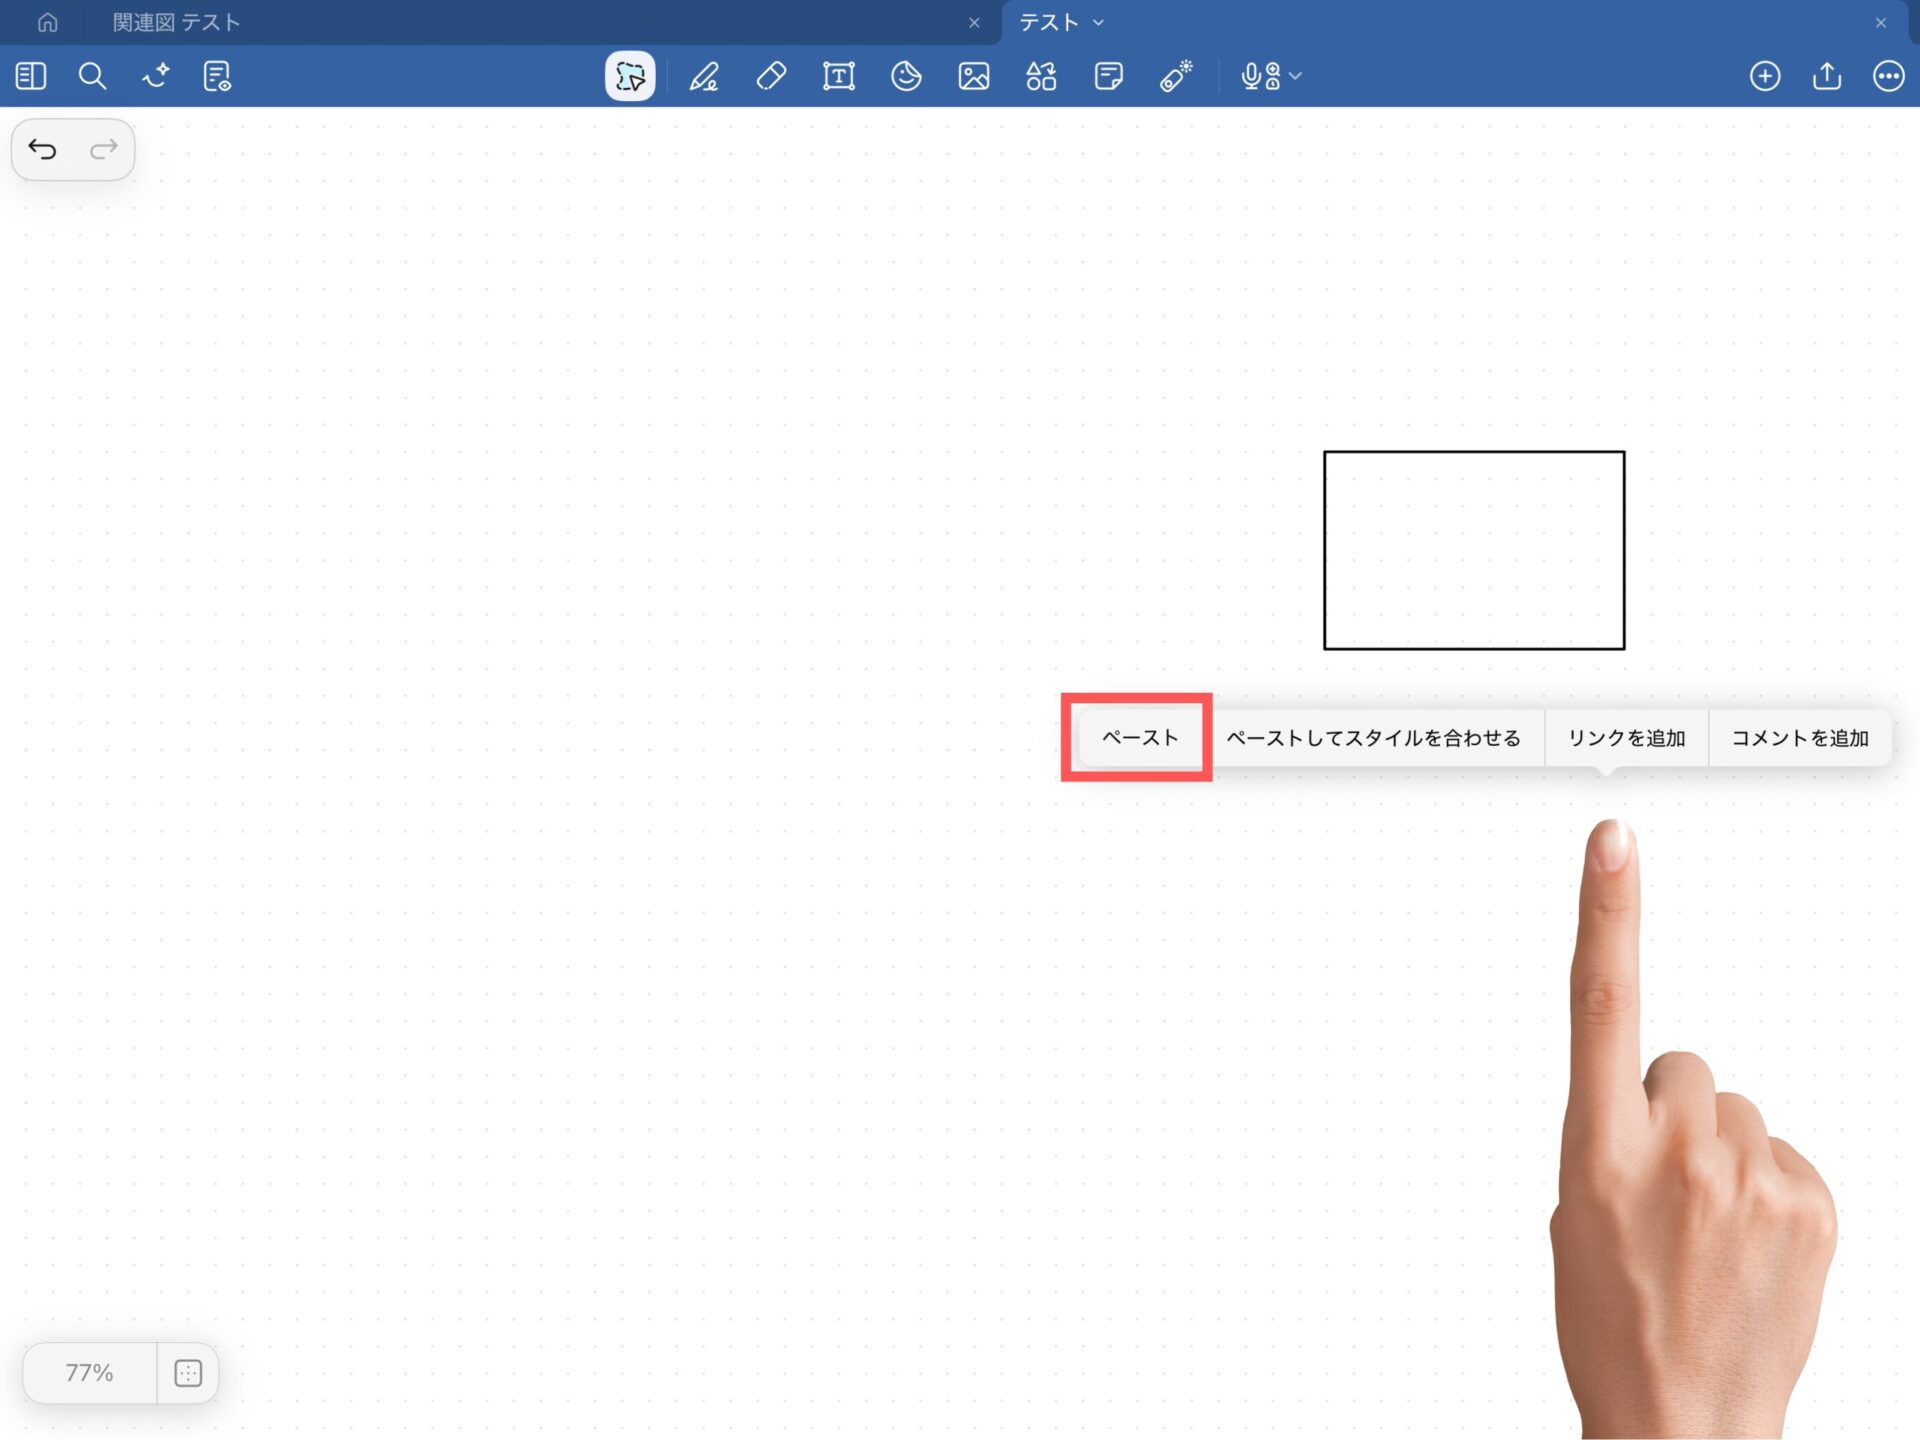Open the 77% zoom level menu
The width and height of the screenshot is (1920, 1440).
tap(89, 1373)
